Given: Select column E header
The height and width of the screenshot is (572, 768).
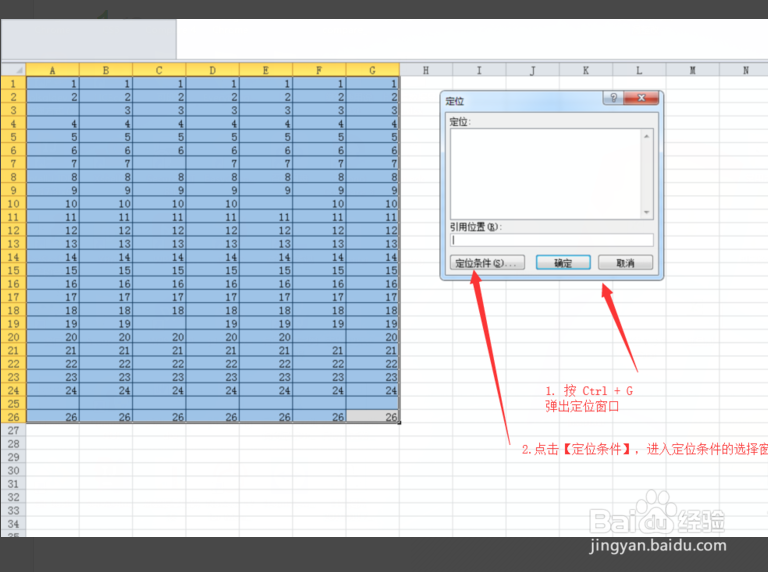Looking at the screenshot, I should pyautogui.click(x=266, y=70).
